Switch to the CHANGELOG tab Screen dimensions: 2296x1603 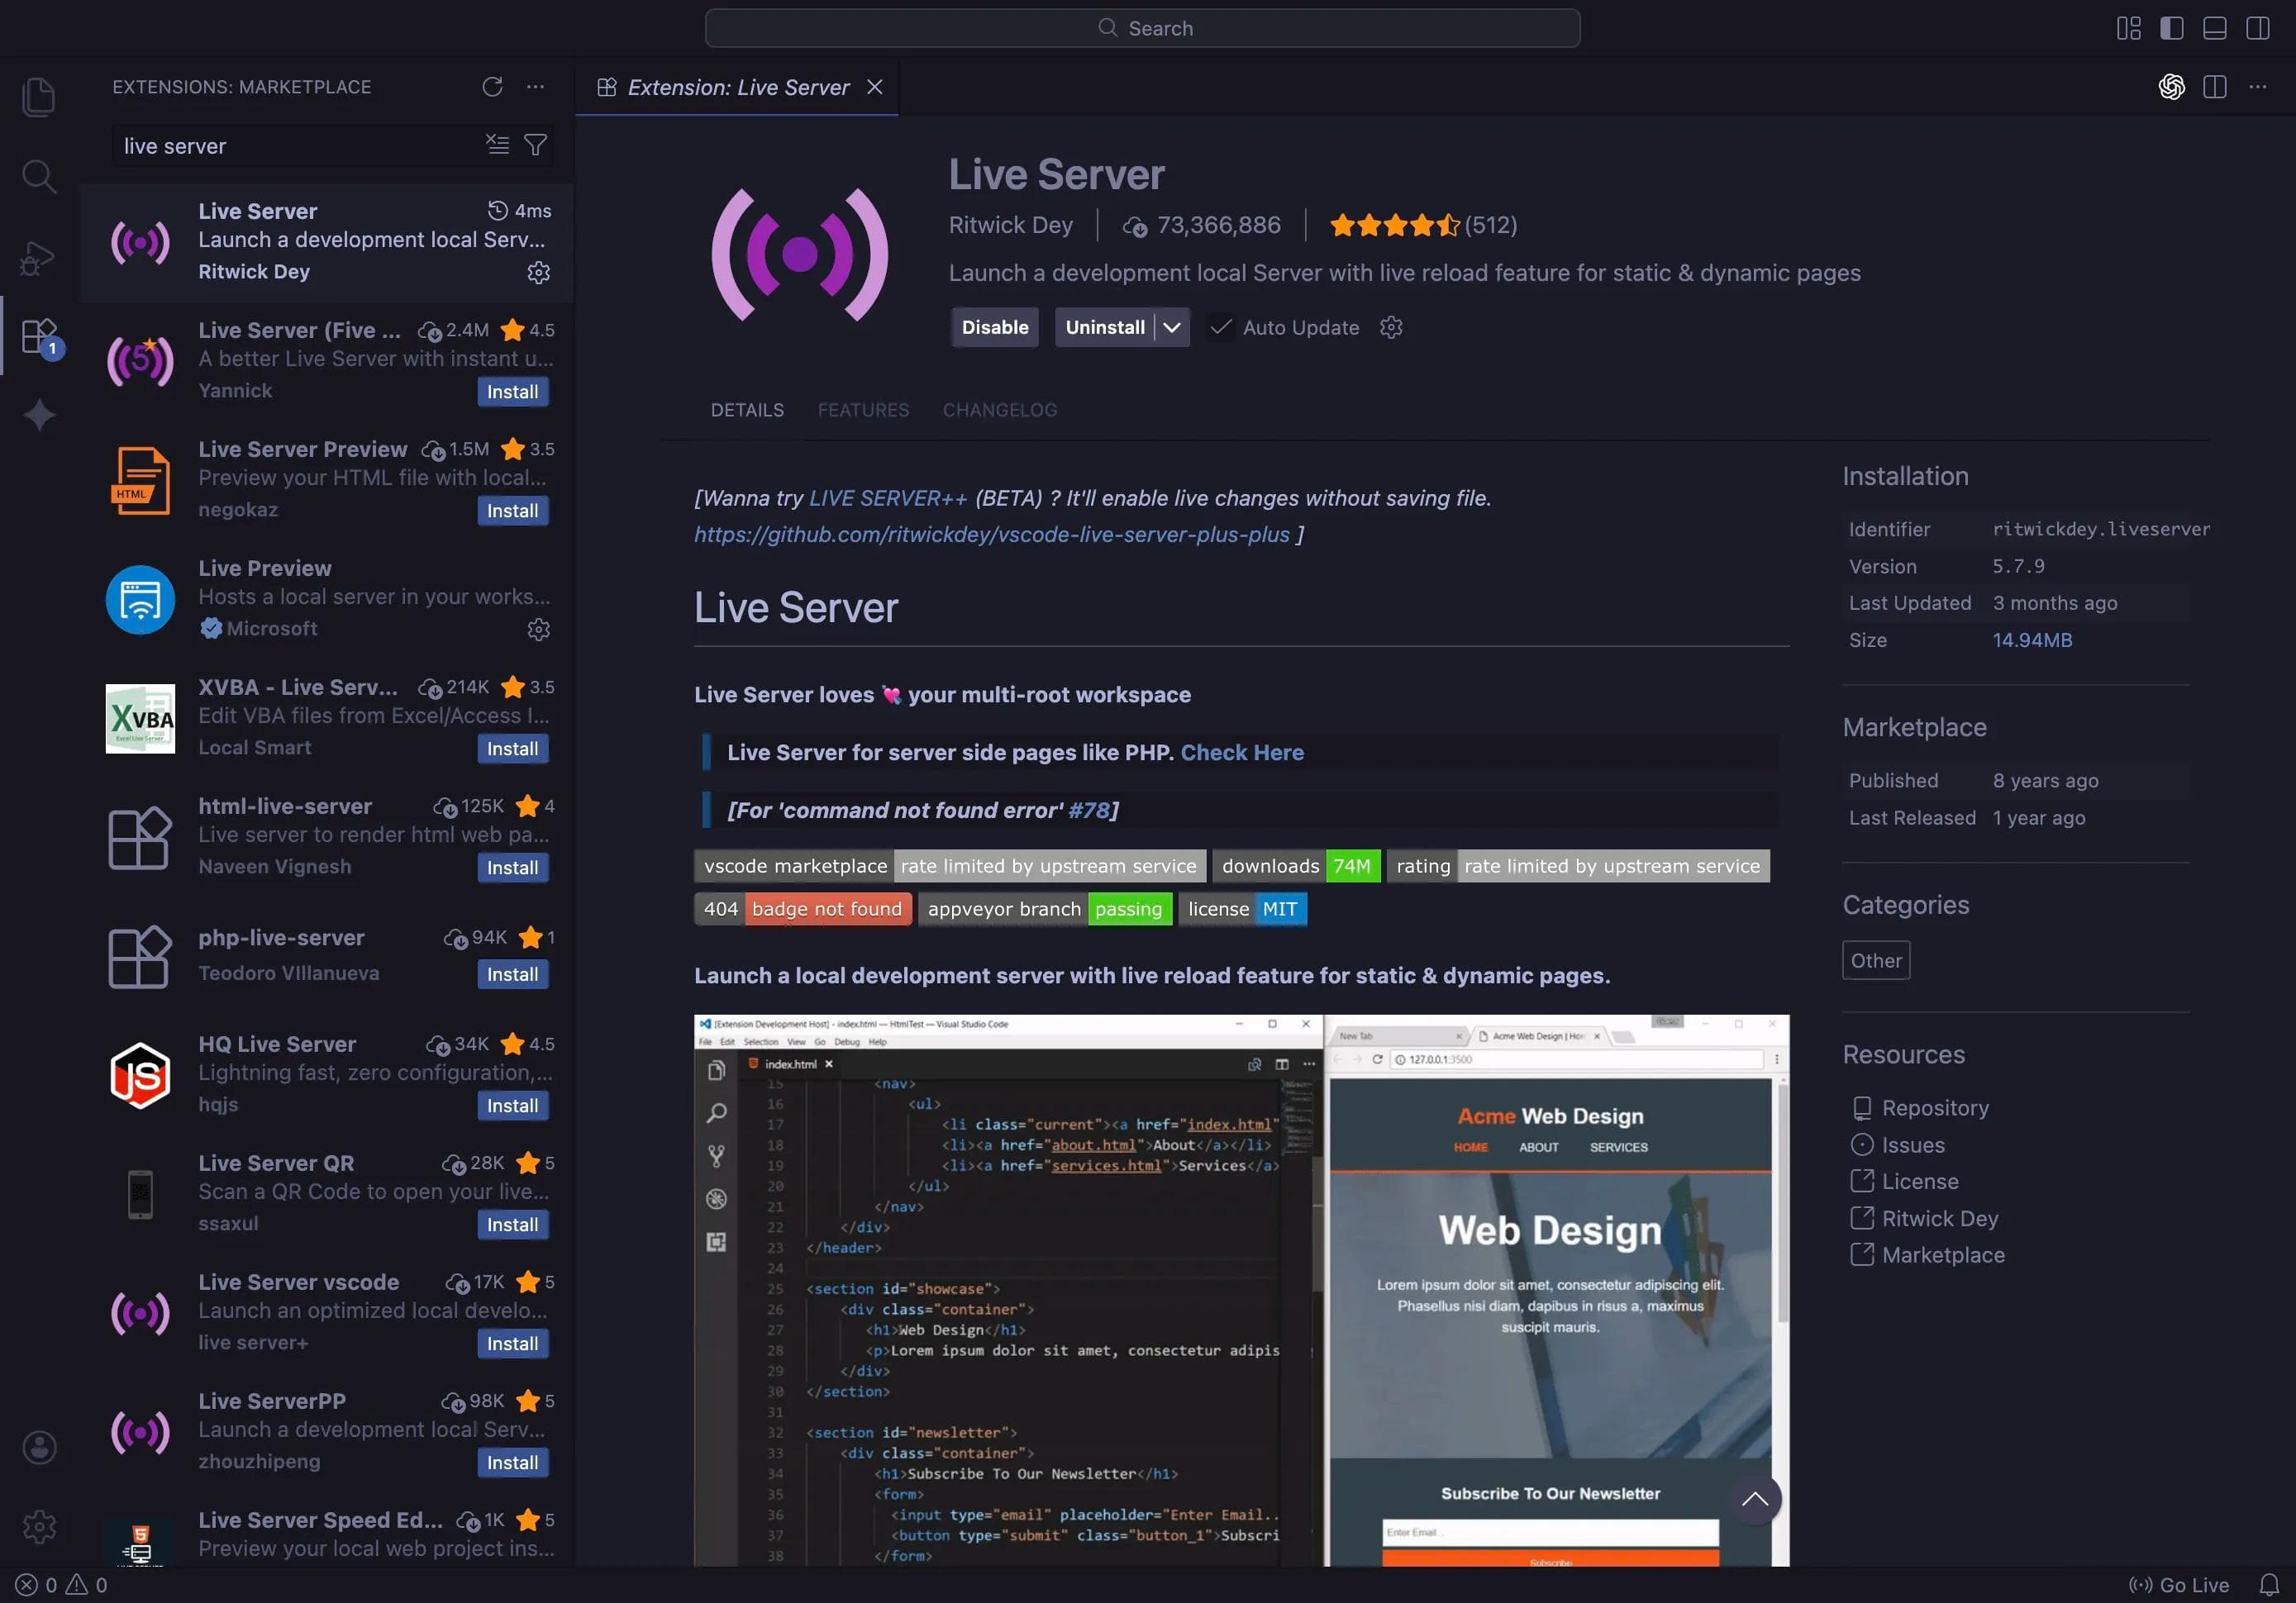pyautogui.click(x=999, y=410)
